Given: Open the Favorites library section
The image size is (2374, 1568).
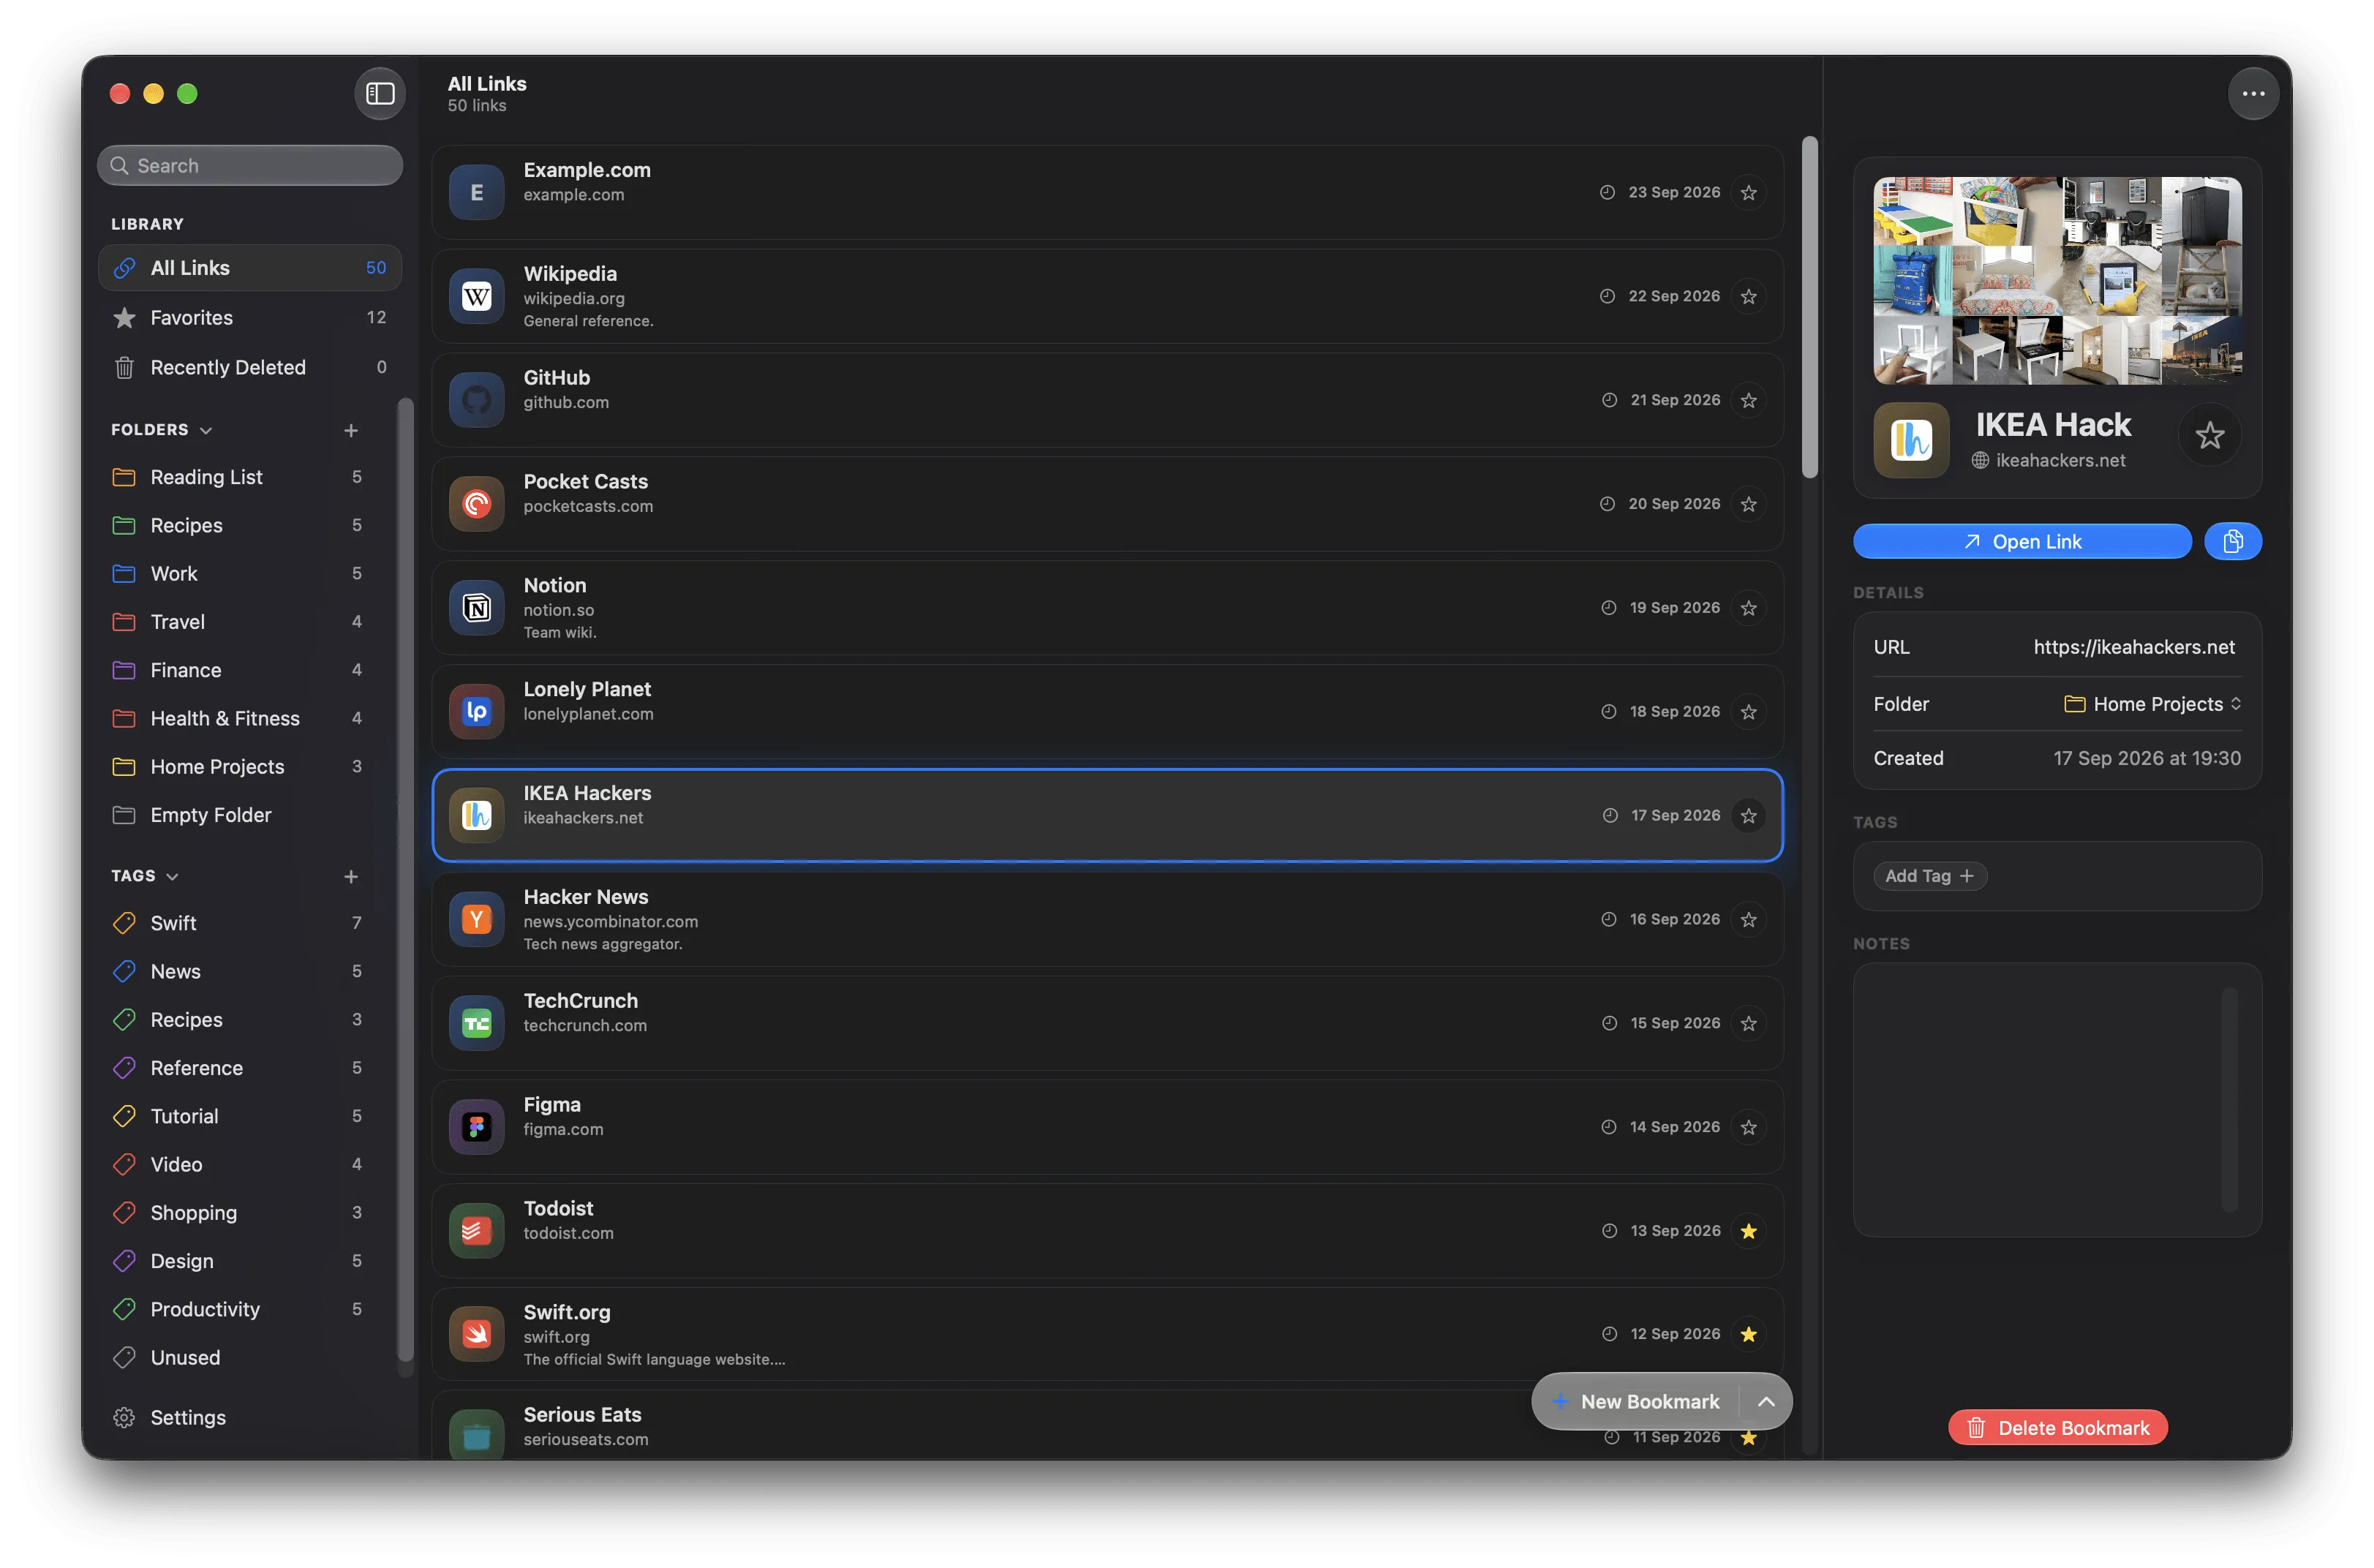Looking at the screenshot, I should point(250,317).
